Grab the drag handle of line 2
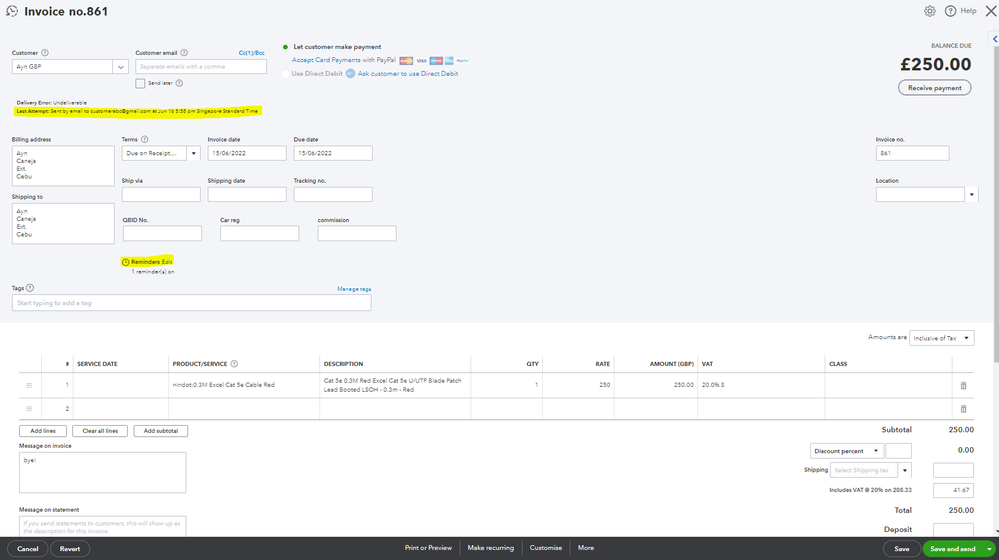Screen dimensions: 999x560 [x=29, y=409]
